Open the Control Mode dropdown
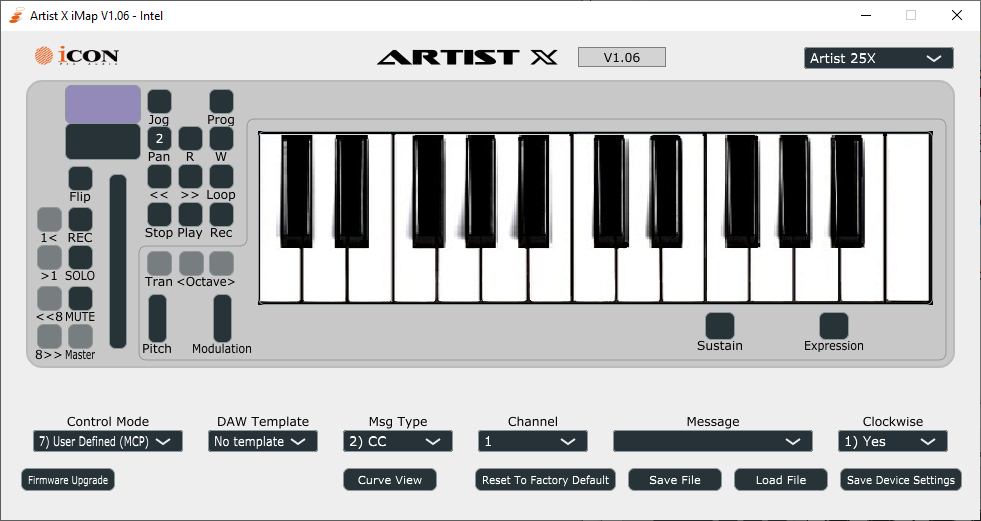Viewport: 981px width, 521px height. pyautogui.click(x=108, y=441)
